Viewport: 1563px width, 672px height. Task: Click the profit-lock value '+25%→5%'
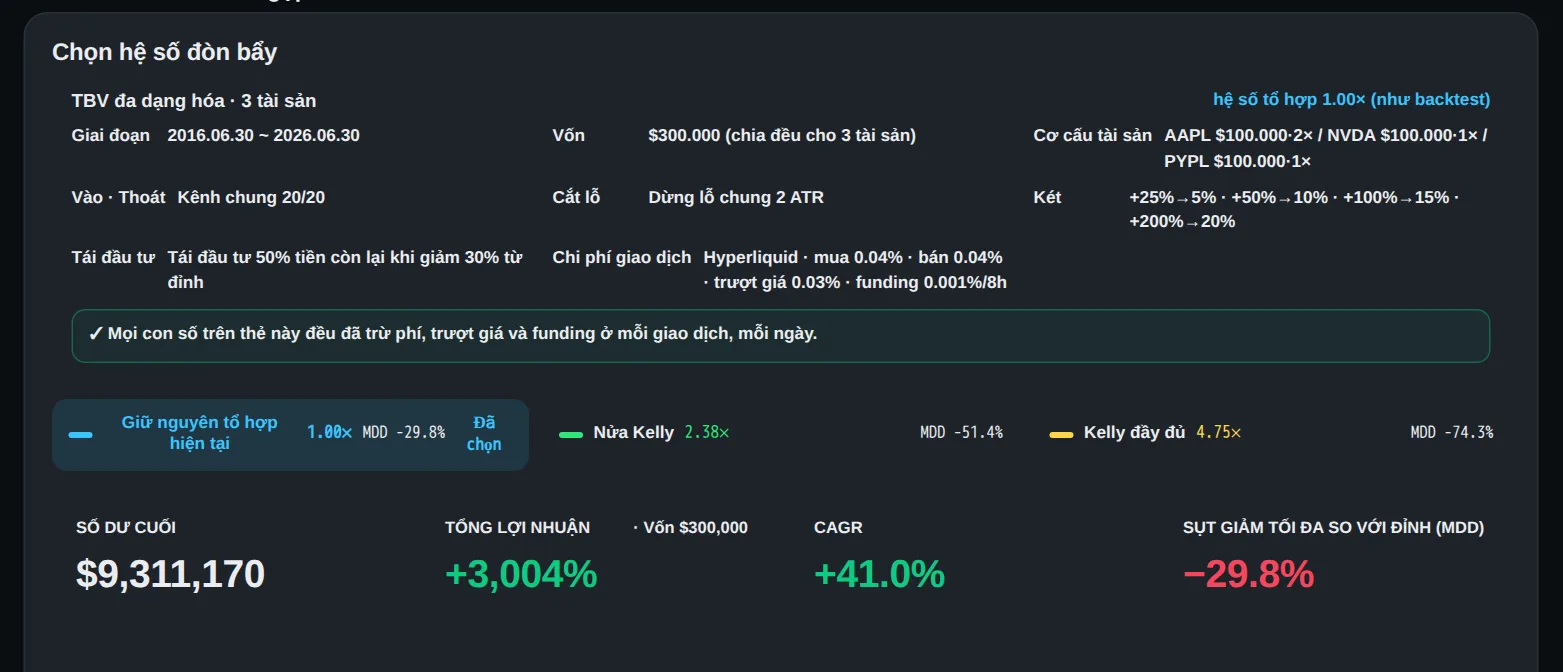tap(1173, 197)
